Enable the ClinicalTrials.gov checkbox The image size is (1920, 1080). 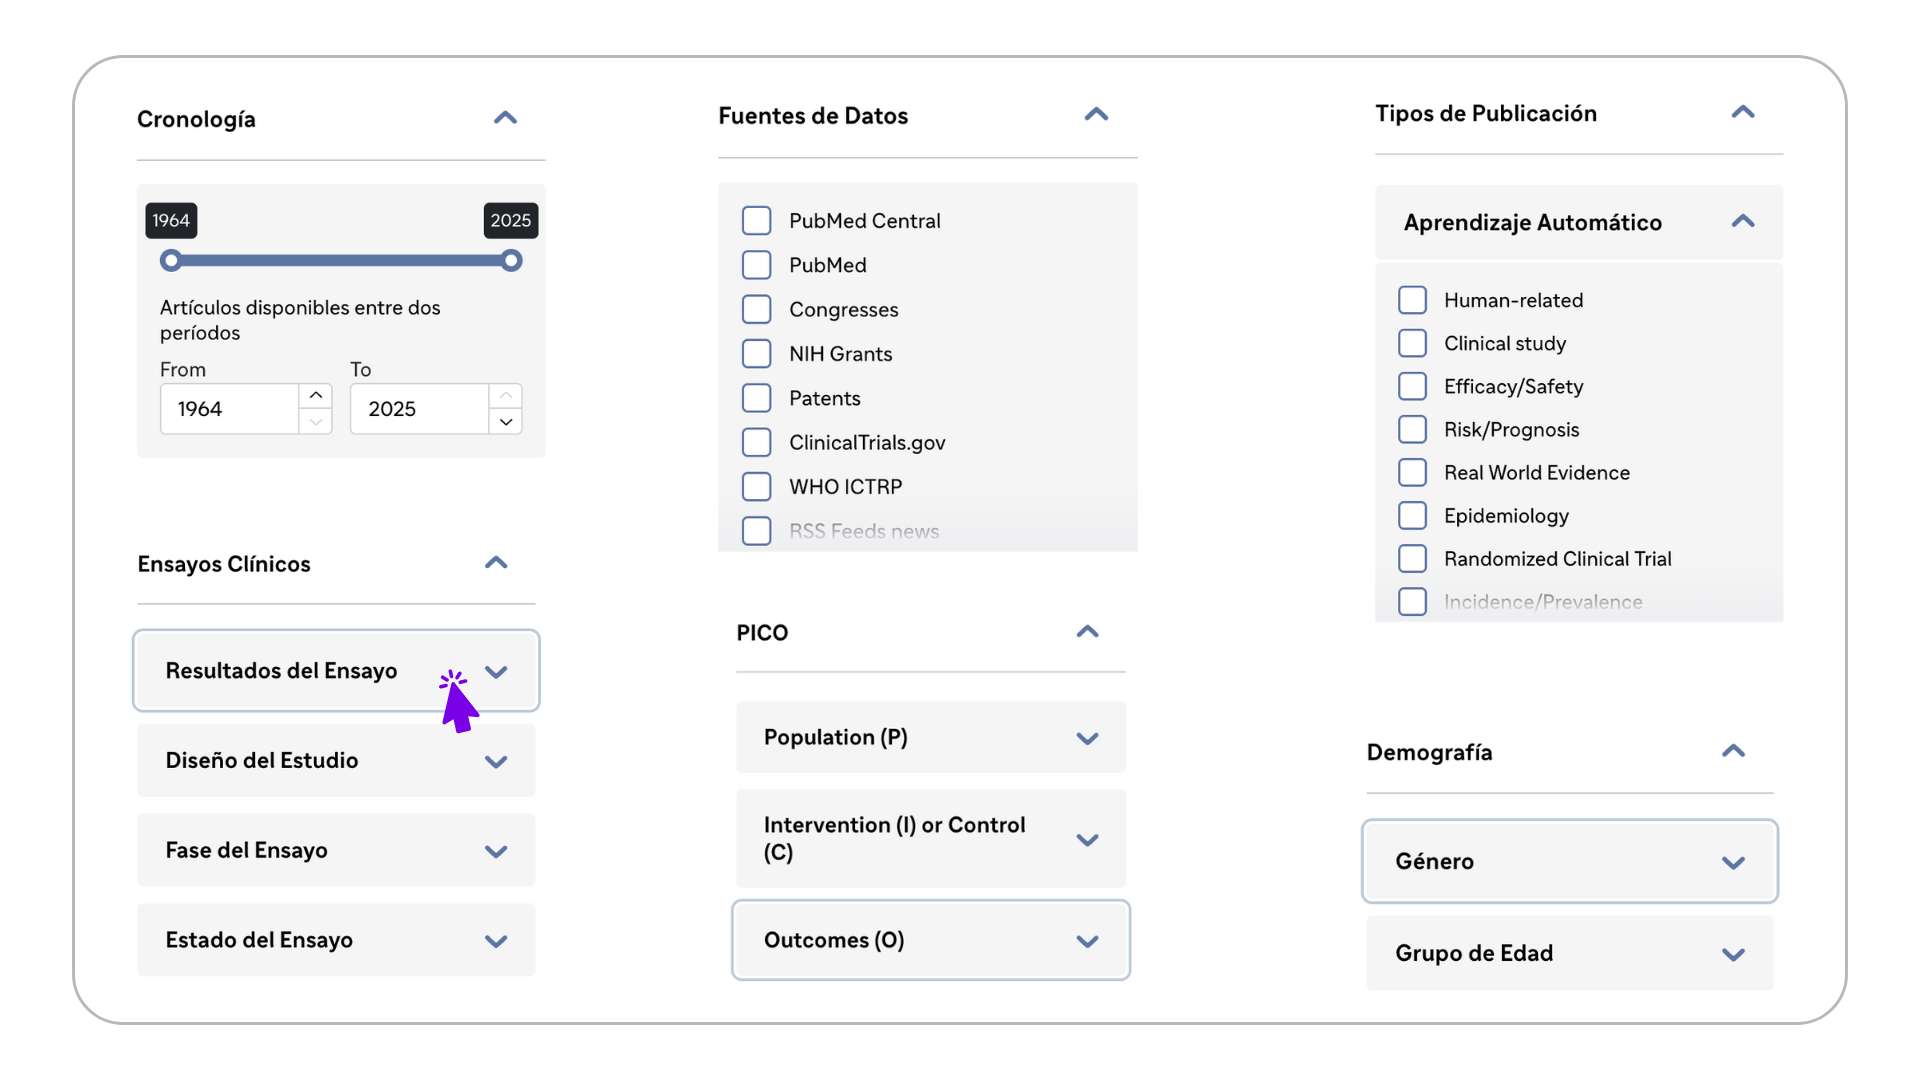756,442
